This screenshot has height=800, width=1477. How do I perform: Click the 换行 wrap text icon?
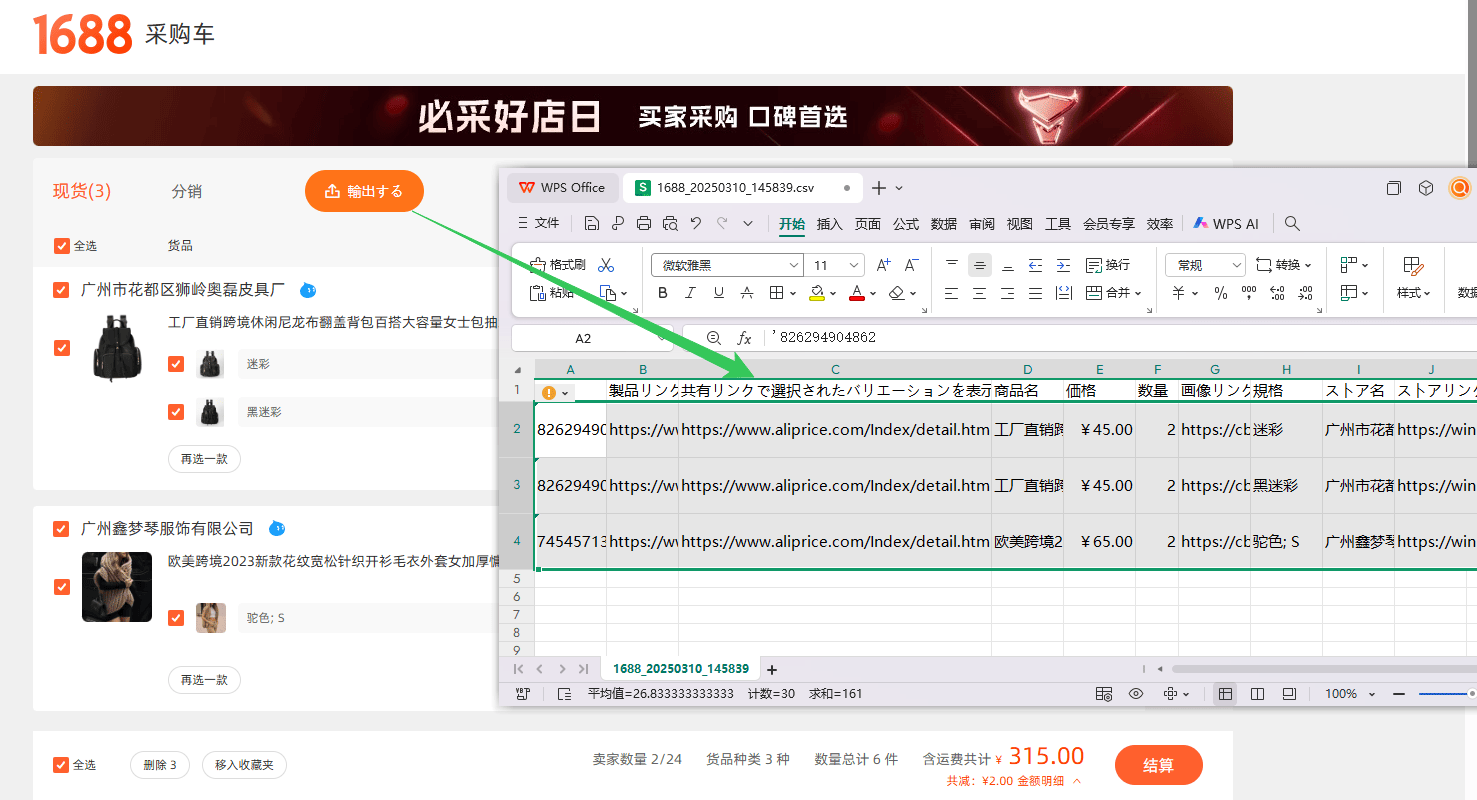click(x=1107, y=265)
